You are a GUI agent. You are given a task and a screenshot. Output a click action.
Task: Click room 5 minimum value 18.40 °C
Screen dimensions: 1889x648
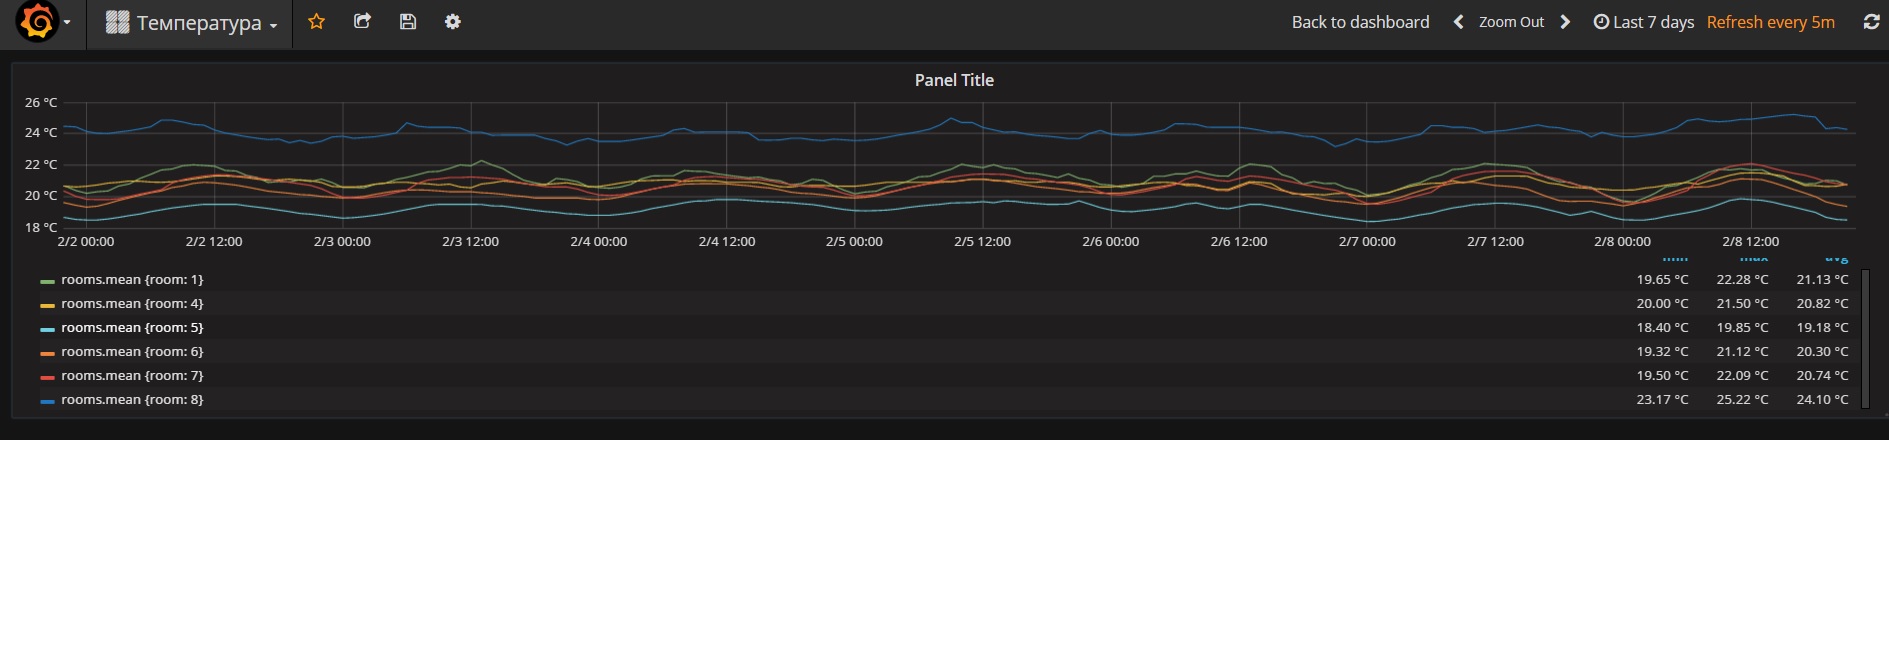pyautogui.click(x=1662, y=328)
